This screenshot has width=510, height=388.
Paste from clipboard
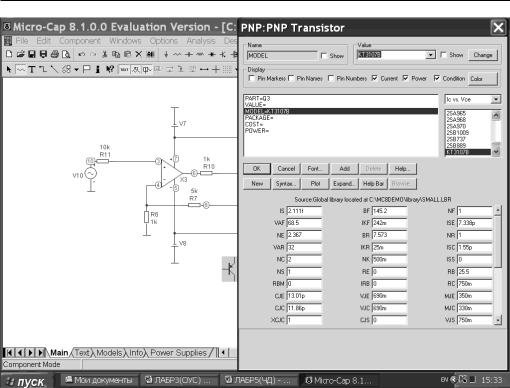[x=127, y=54]
